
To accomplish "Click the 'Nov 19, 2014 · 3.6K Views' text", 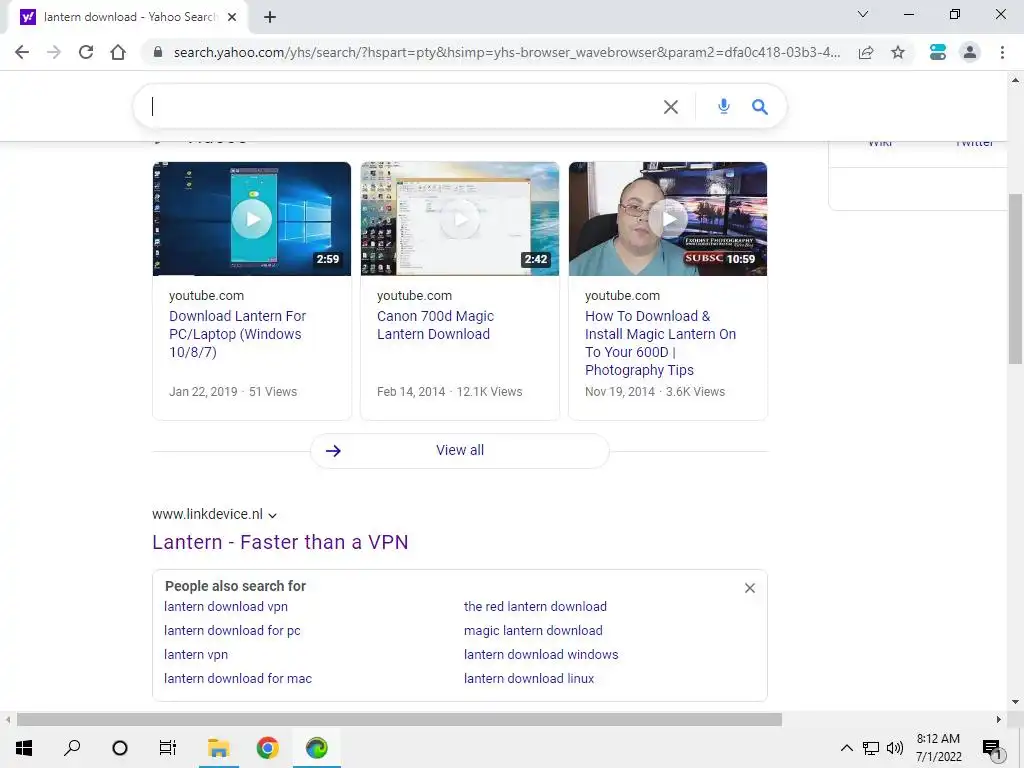I will tap(655, 392).
